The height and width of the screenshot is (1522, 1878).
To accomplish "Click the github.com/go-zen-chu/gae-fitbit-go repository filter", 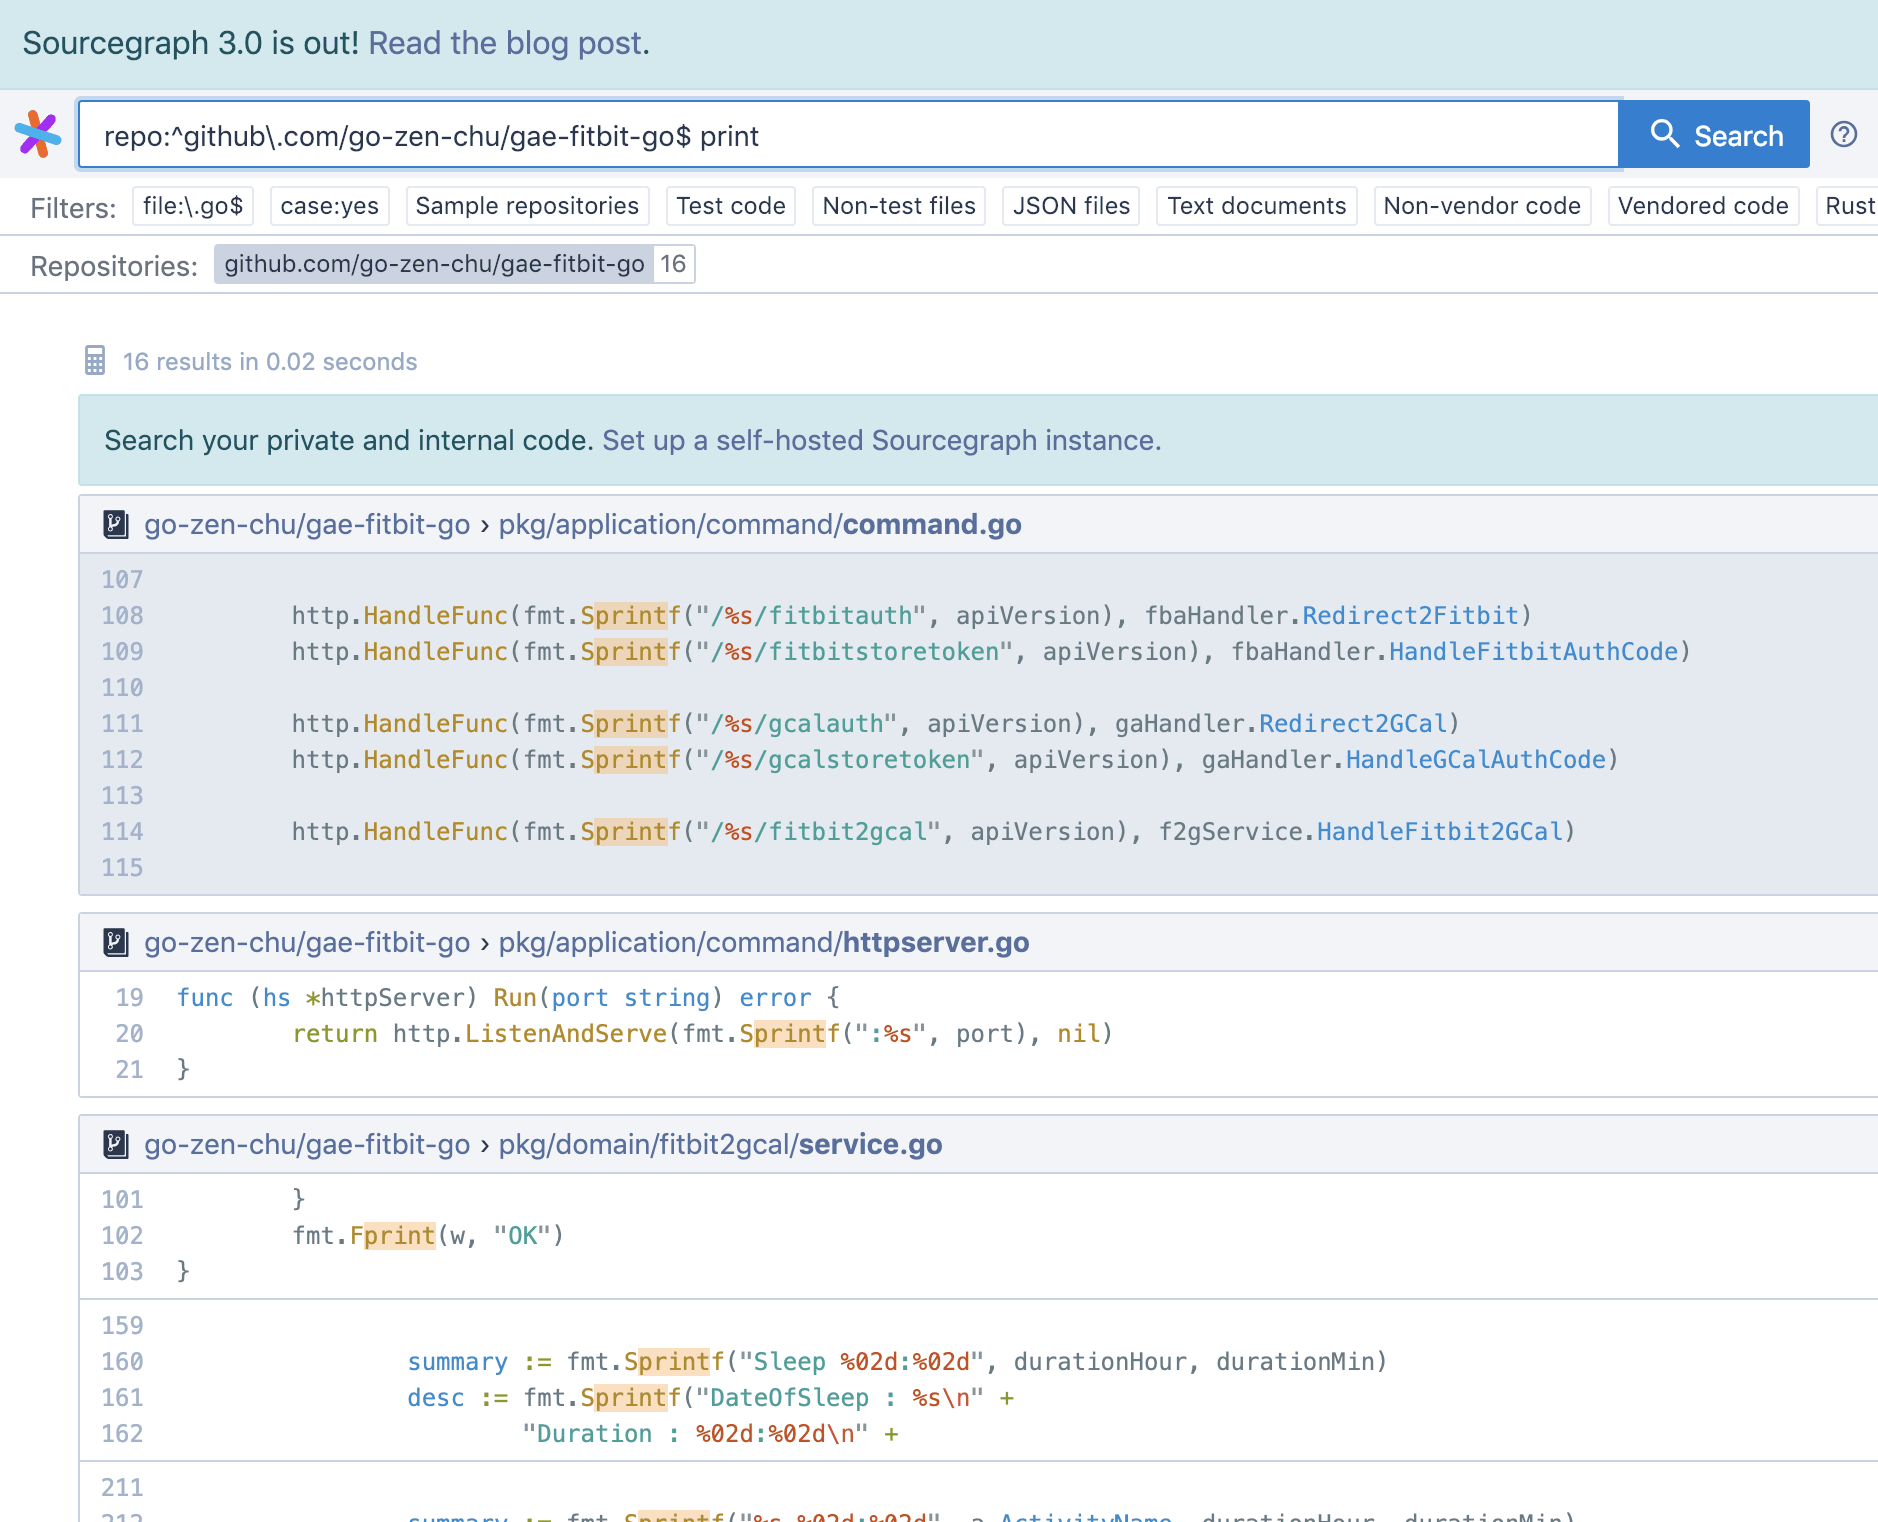I will (454, 264).
